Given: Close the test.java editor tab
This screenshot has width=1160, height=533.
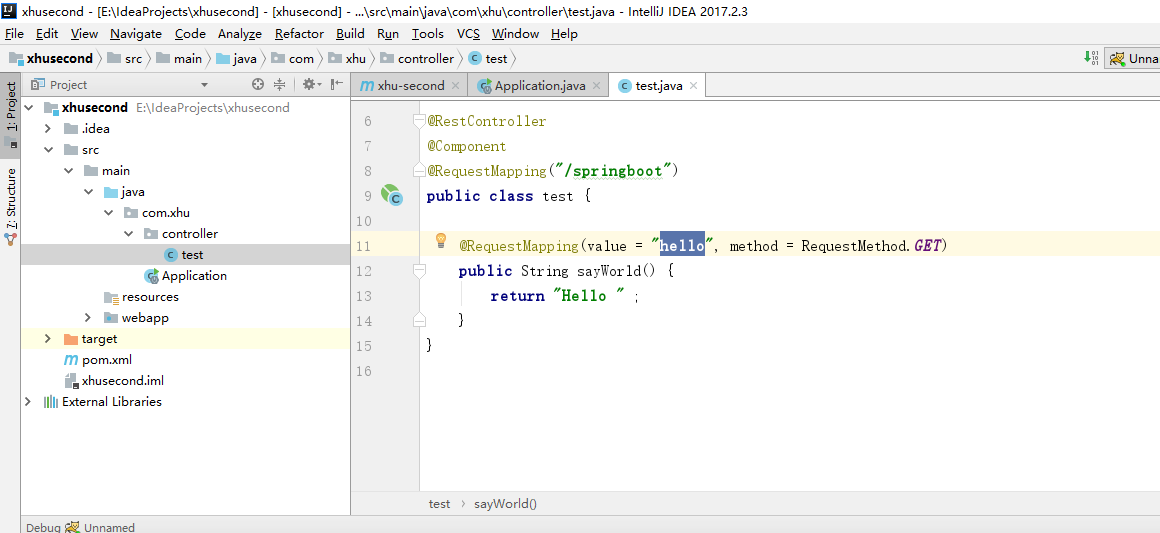Looking at the screenshot, I should (693, 86).
